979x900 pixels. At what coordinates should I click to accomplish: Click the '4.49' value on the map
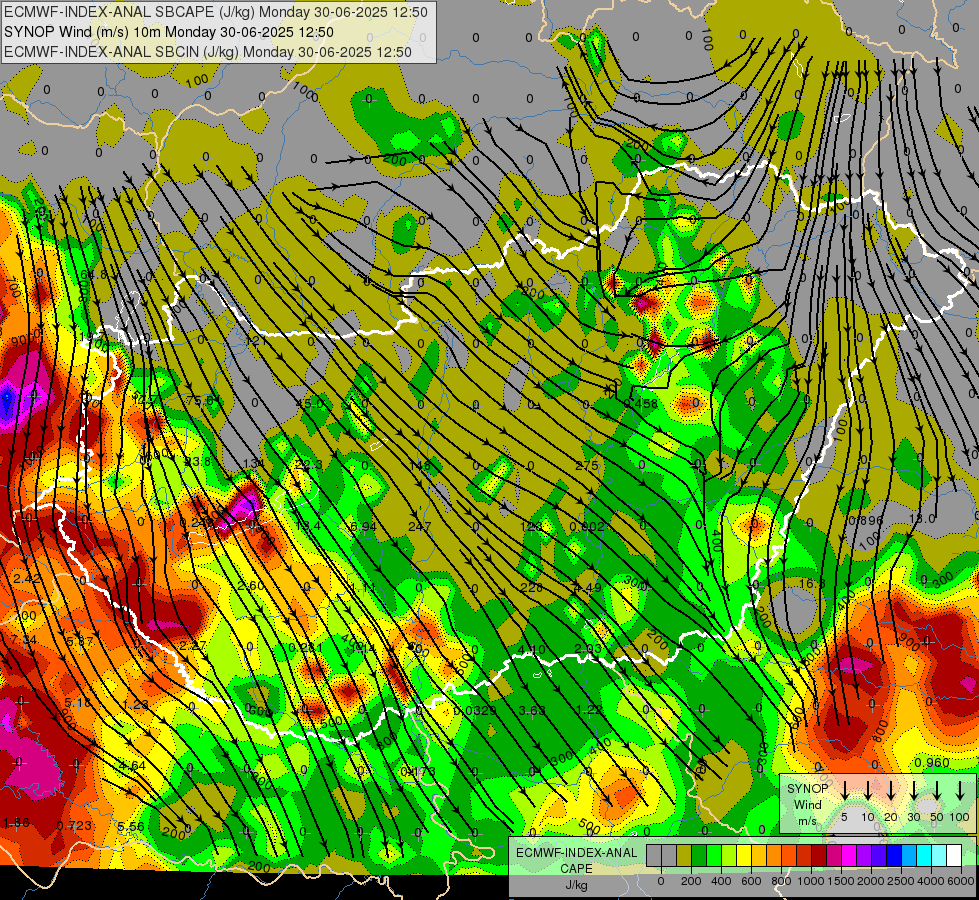(x=588, y=587)
